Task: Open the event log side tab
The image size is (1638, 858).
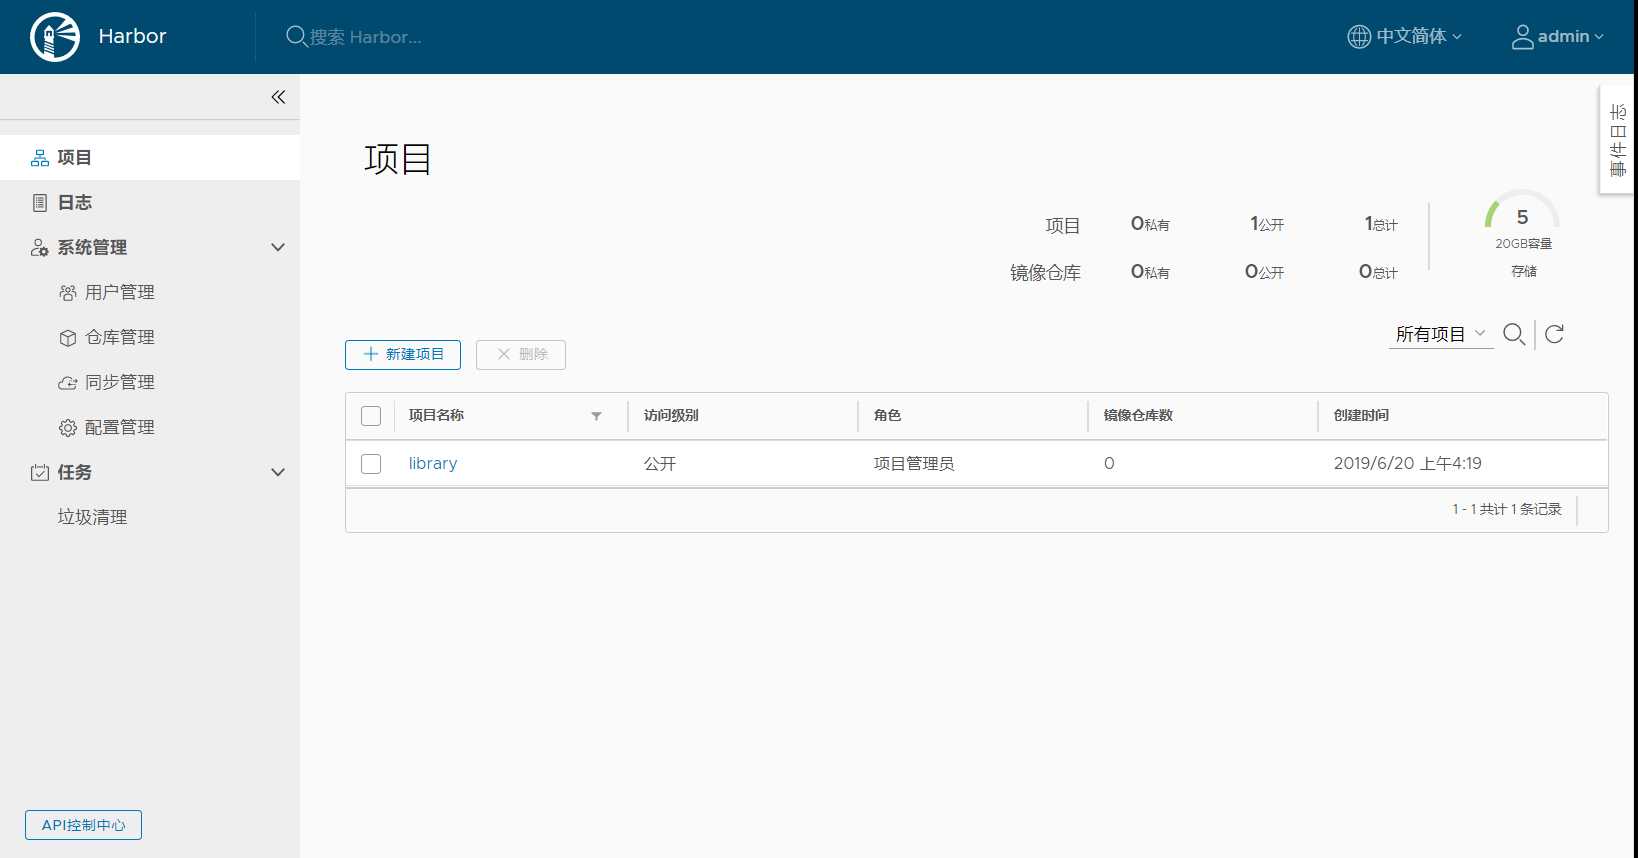Action: [1618, 140]
